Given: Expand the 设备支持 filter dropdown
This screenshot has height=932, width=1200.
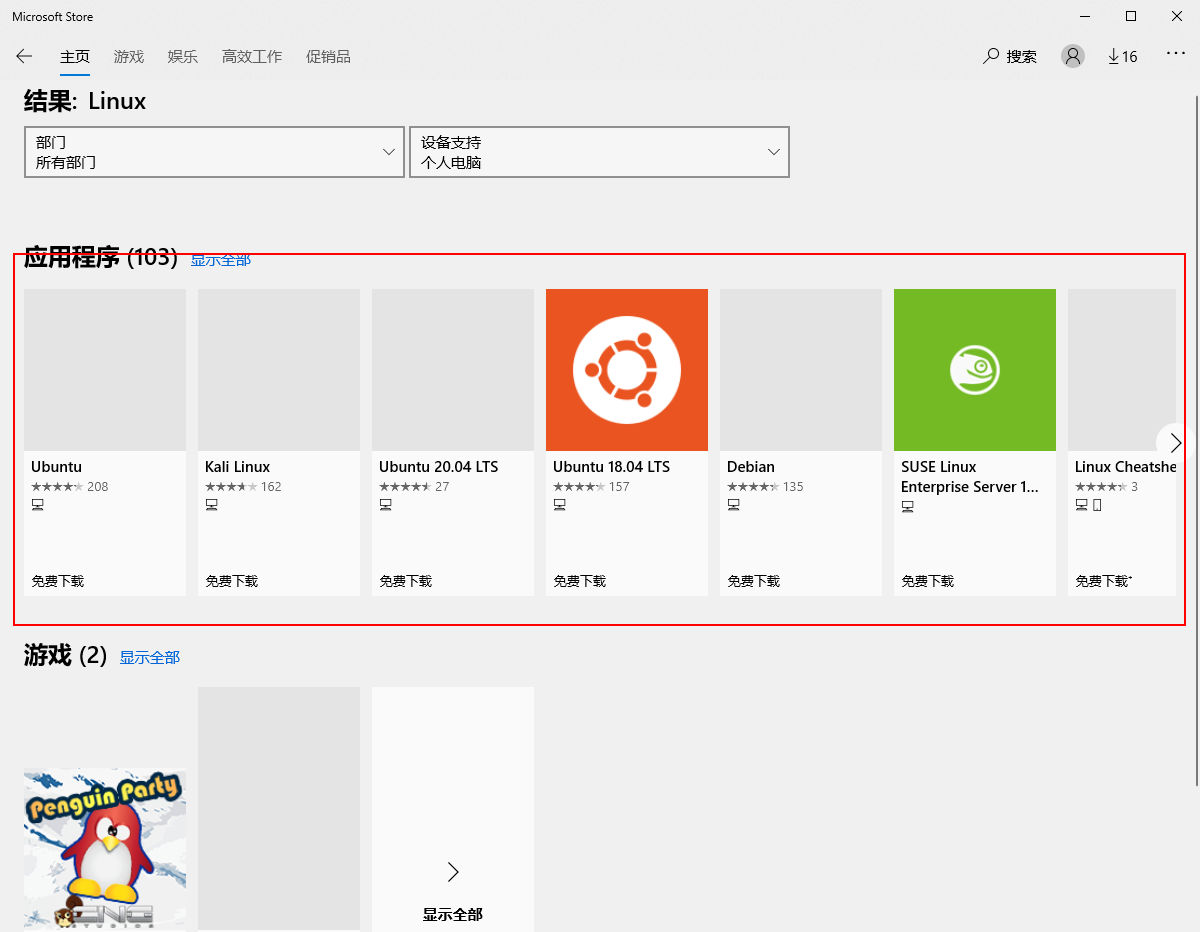Looking at the screenshot, I should tap(599, 152).
